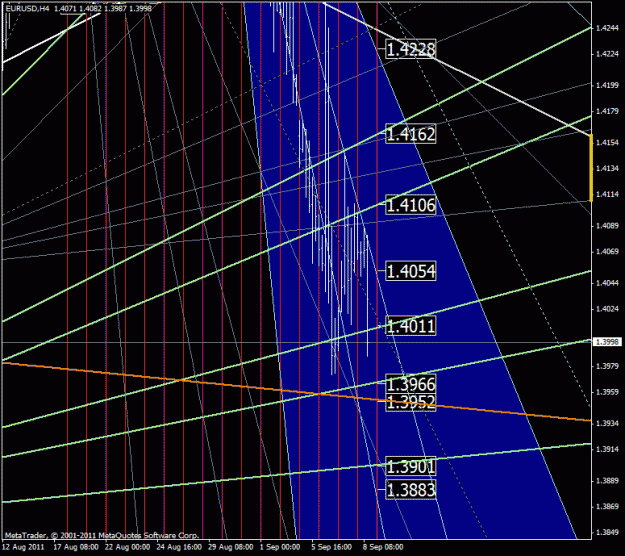Viewport: 625px width, 556px height.
Task: Click the 5 Sep 16:00 time label
Action: click(332, 547)
